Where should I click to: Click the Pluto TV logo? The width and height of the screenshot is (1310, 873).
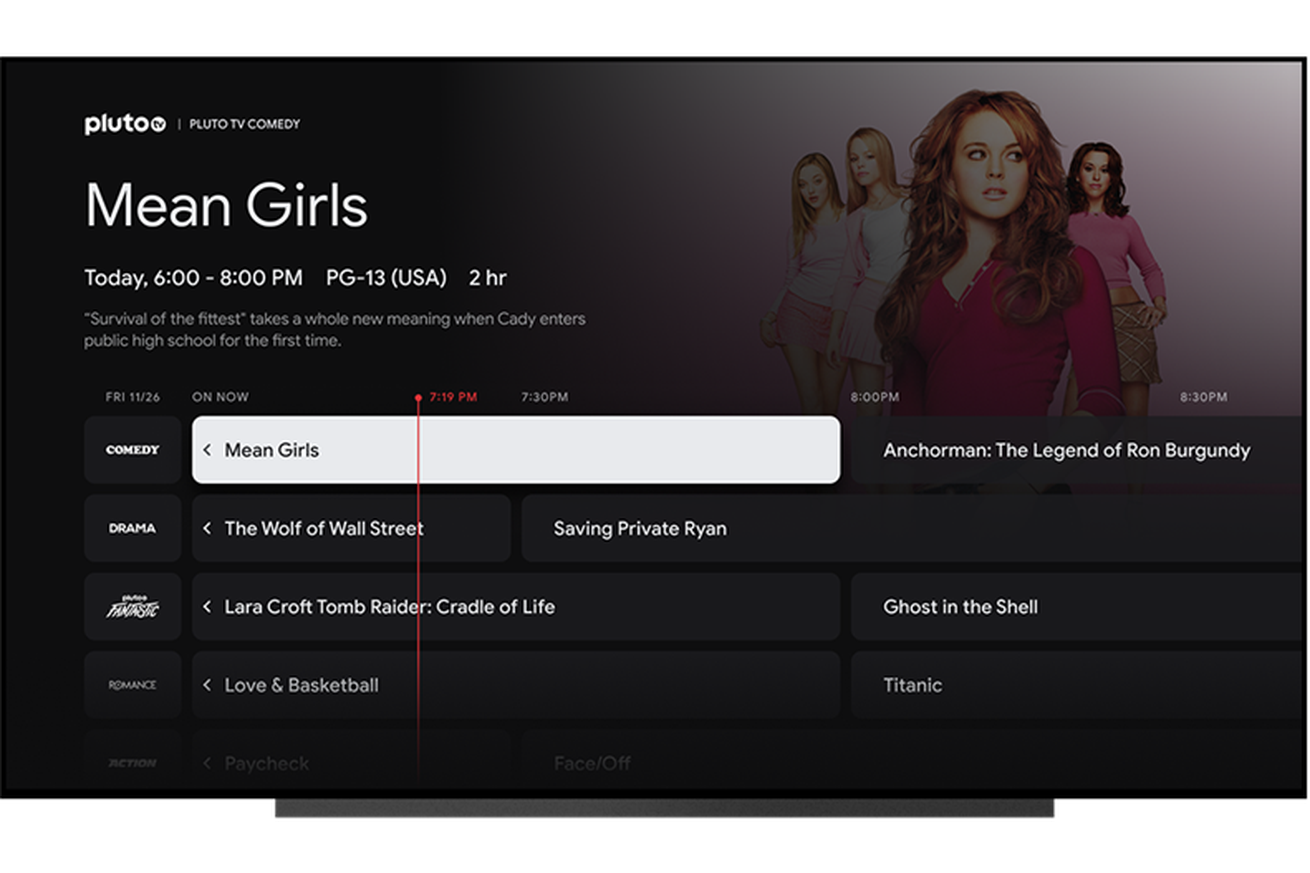click(124, 124)
